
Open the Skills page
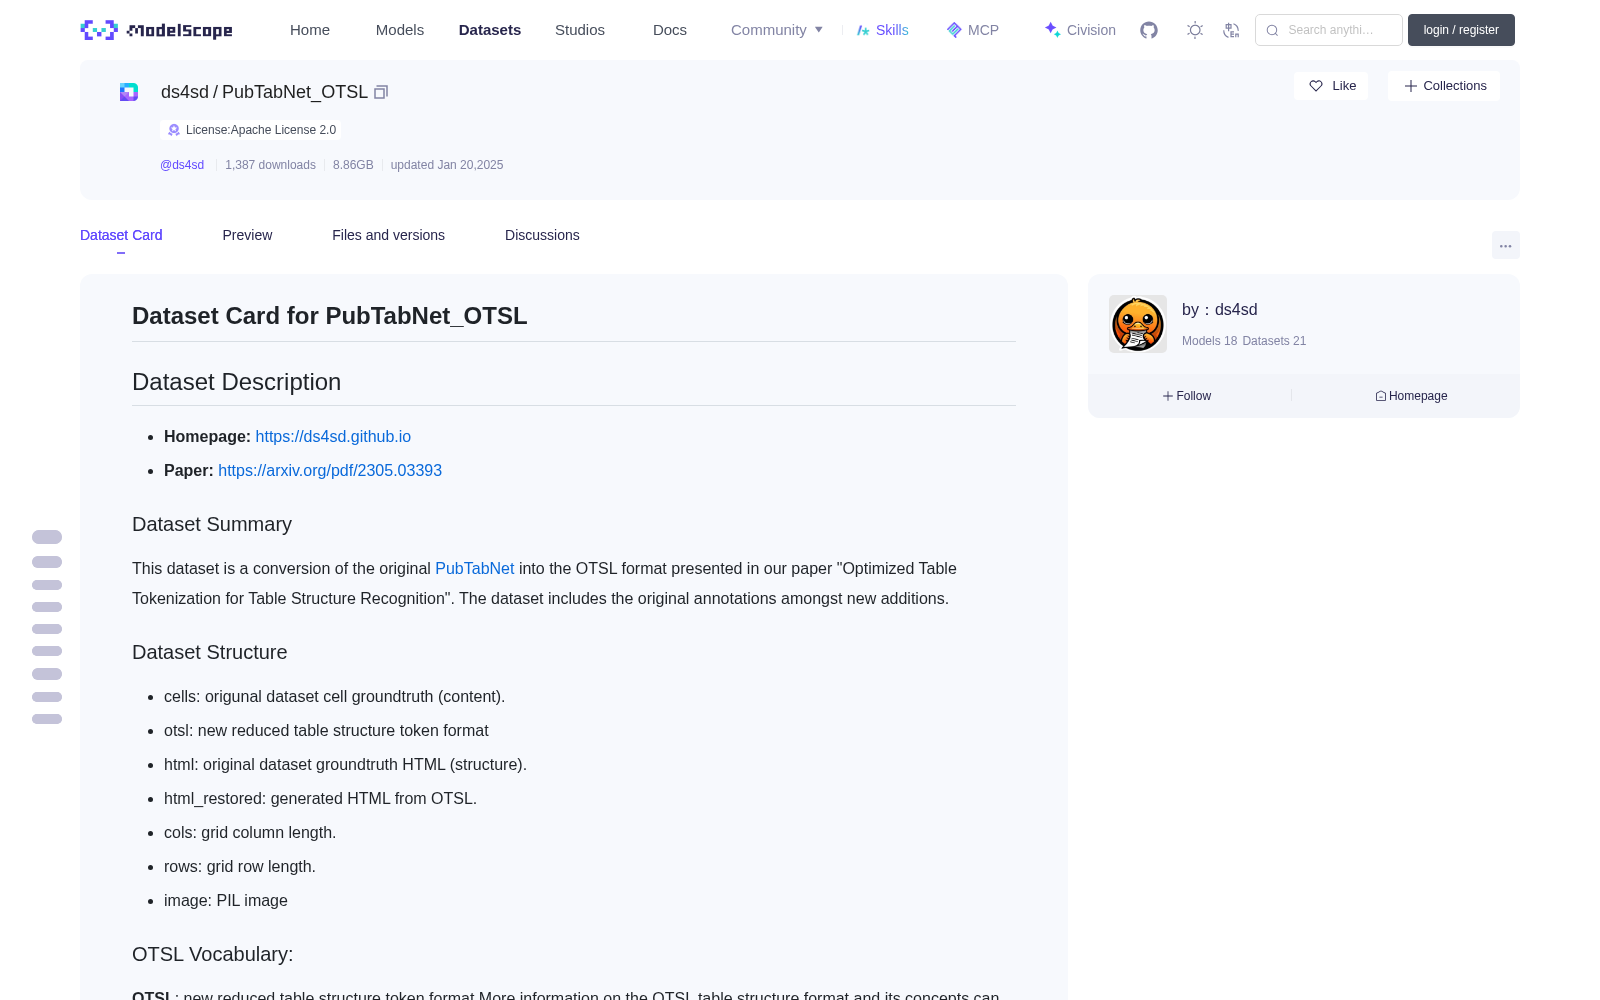[x=882, y=30]
